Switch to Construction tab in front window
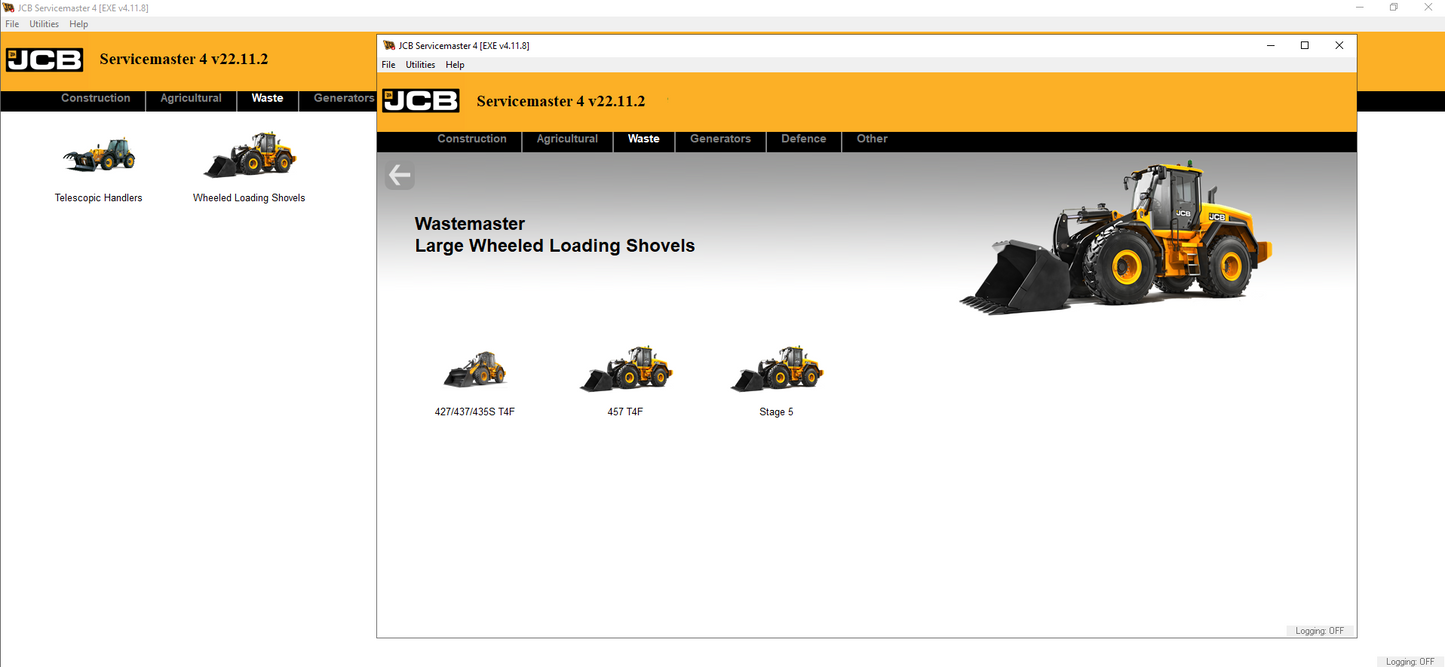 pos(472,139)
